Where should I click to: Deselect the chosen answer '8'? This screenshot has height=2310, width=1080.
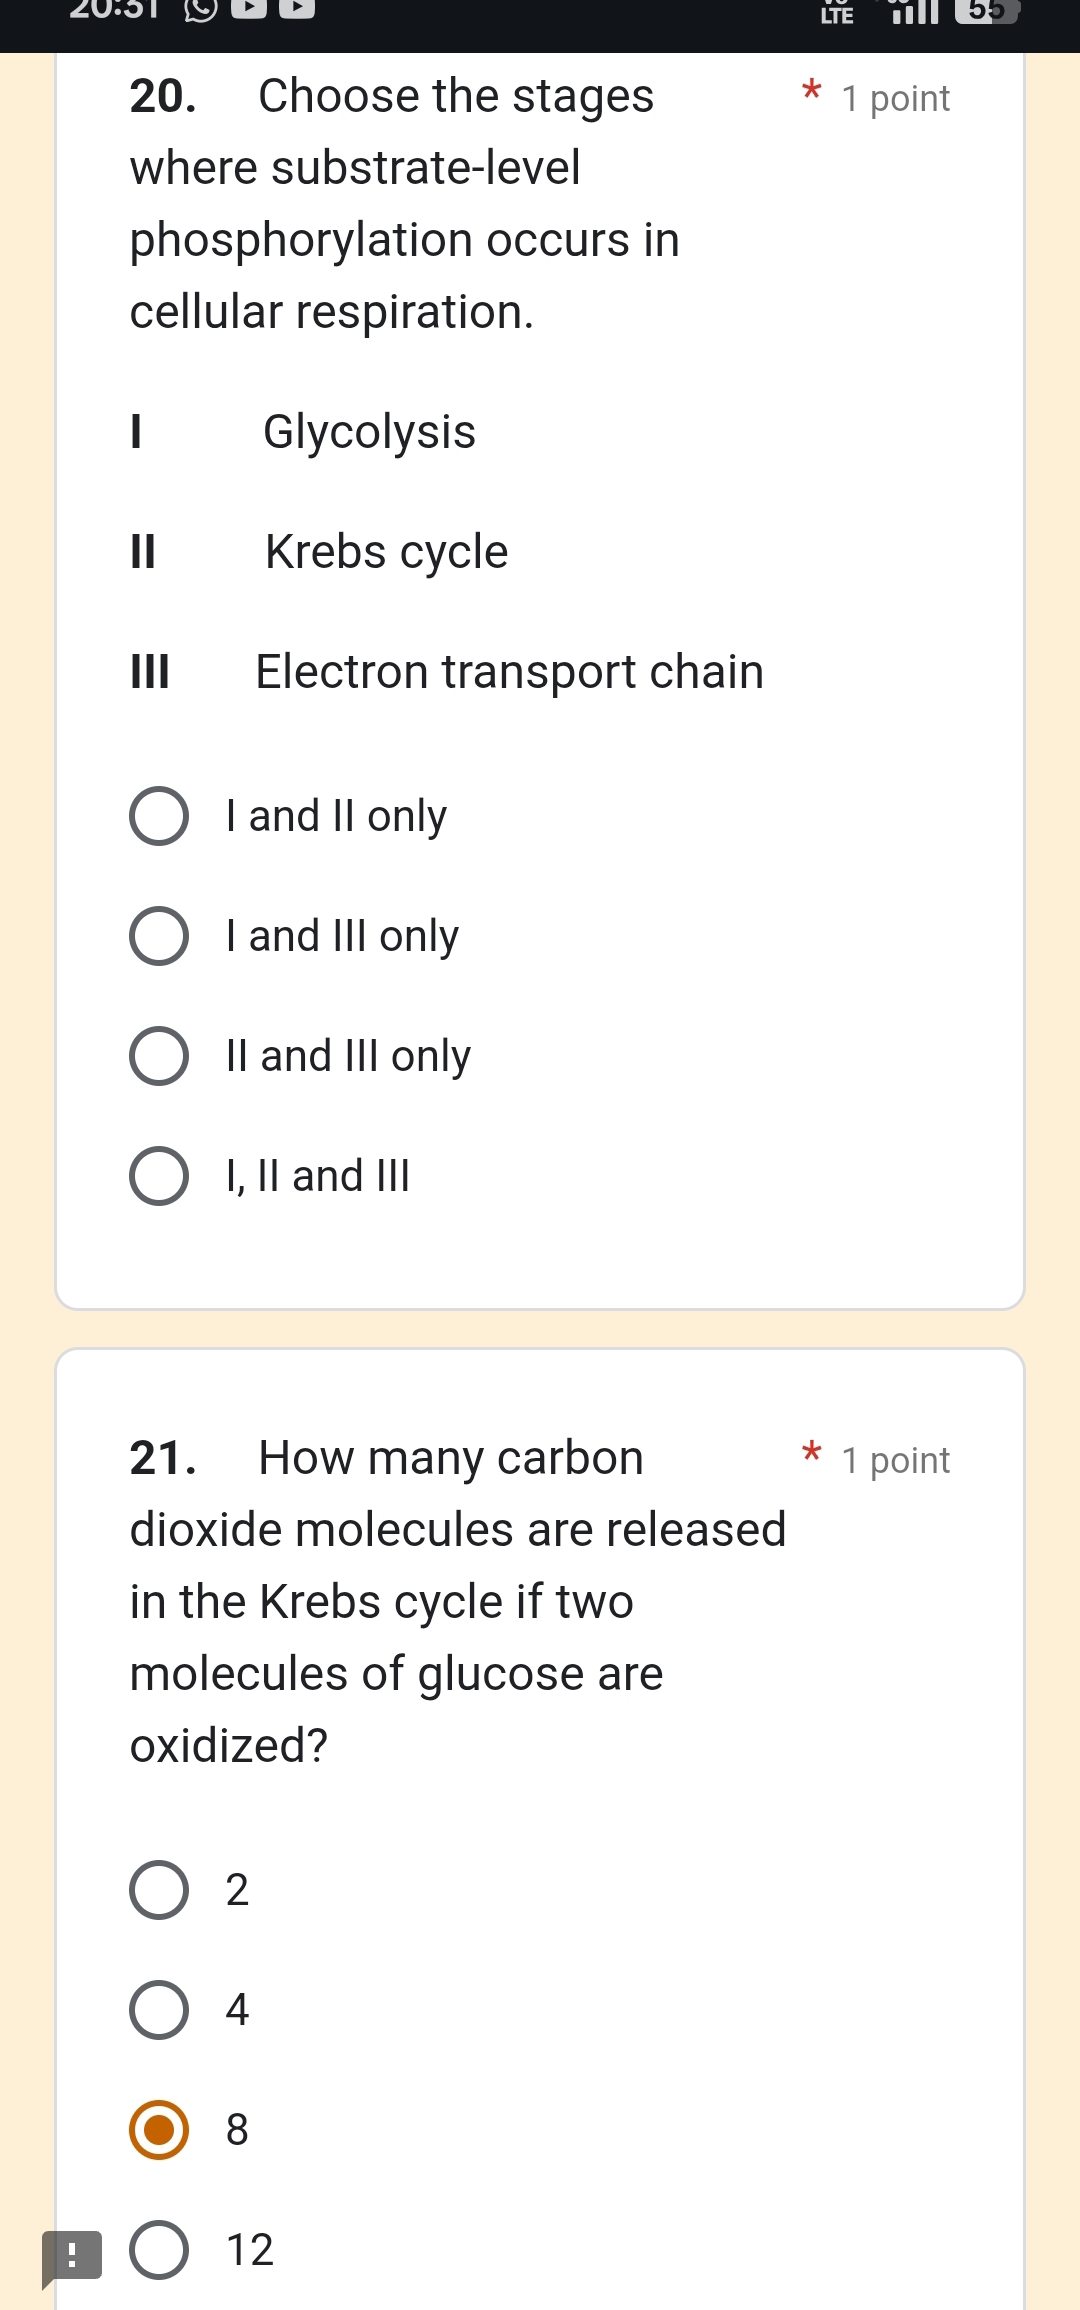pos(159,2131)
